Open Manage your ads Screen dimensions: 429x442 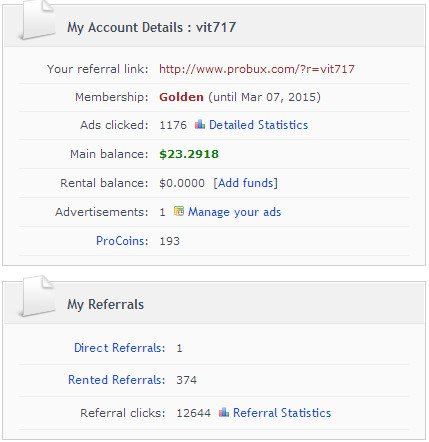[x=234, y=212]
